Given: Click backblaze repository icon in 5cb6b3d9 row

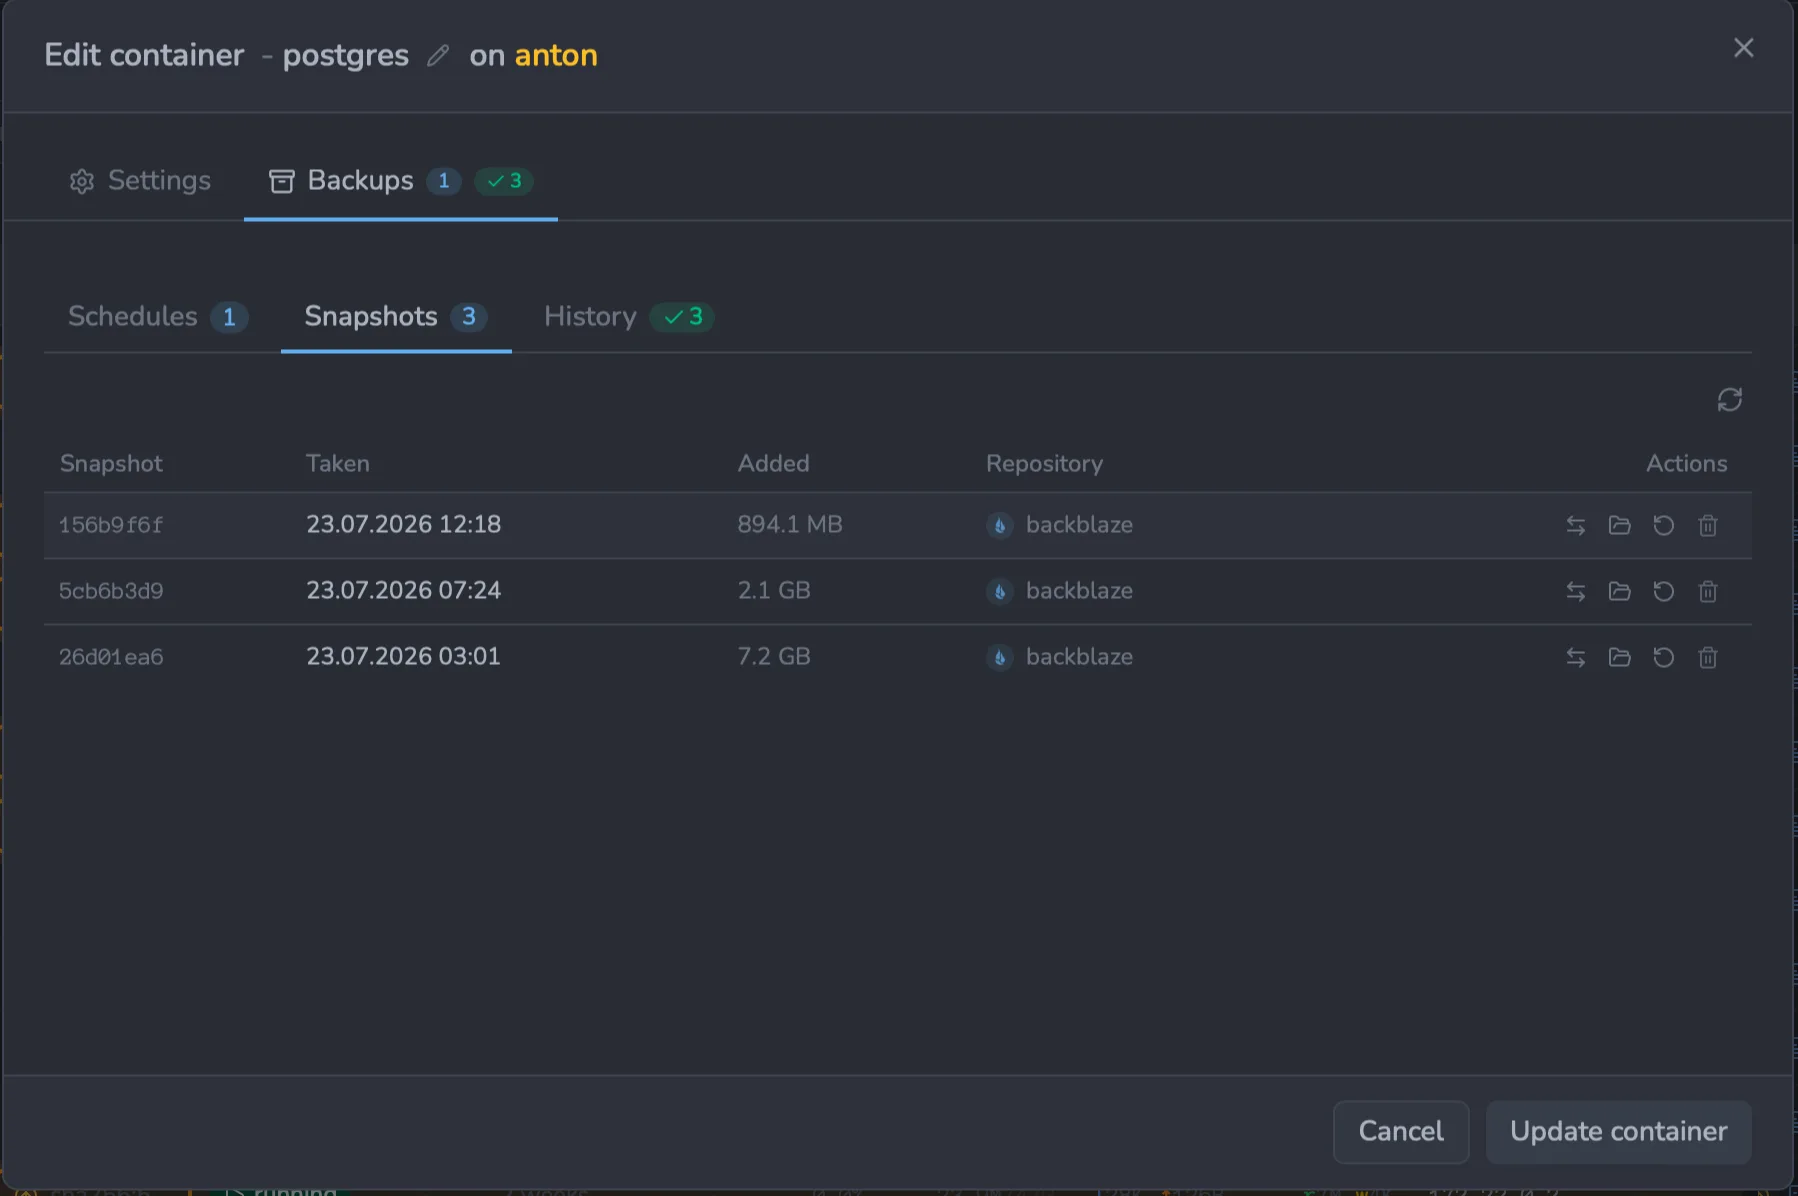Looking at the screenshot, I should coord(999,591).
